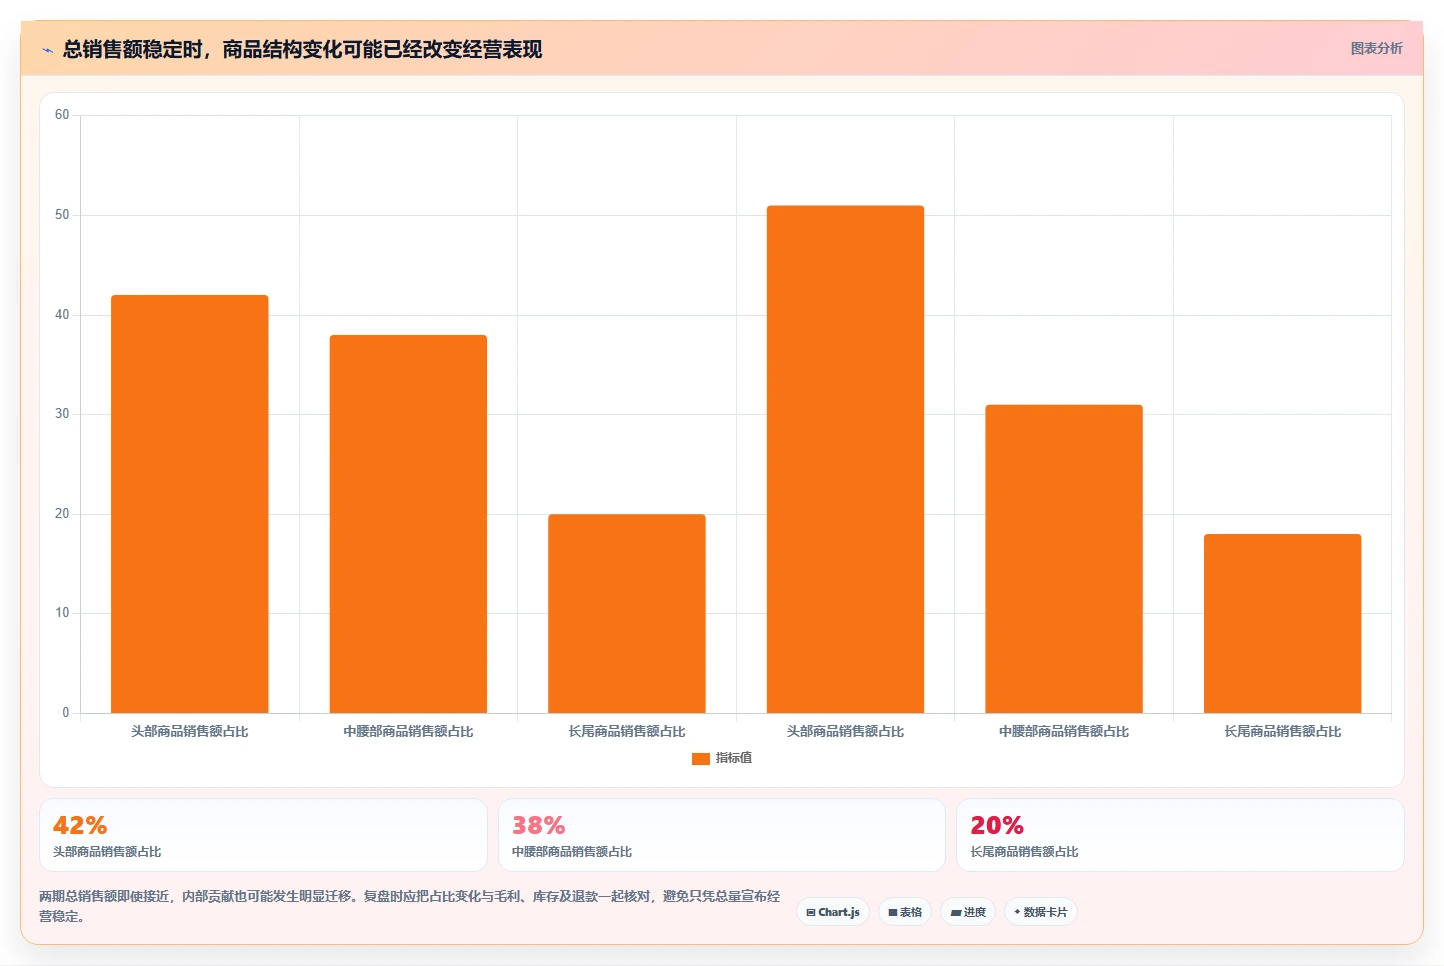
Task: Click the y-axis label 20
Action: click(x=62, y=514)
